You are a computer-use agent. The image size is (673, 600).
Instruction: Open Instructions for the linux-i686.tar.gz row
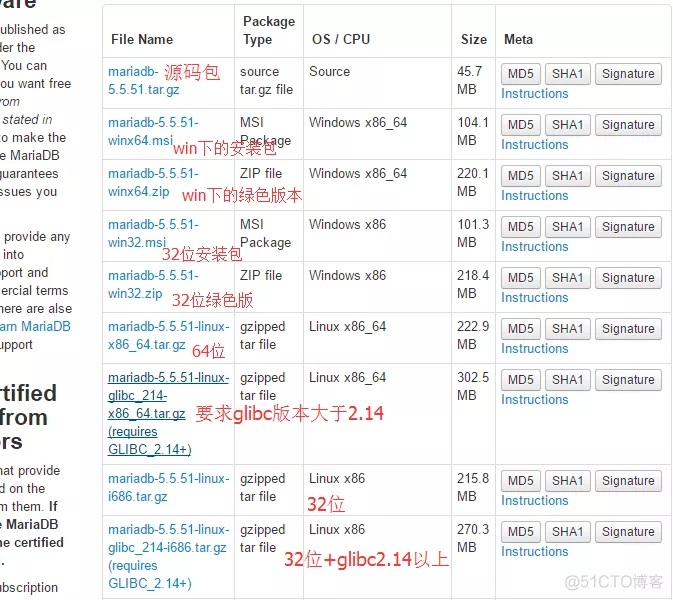(x=535, y=501)
